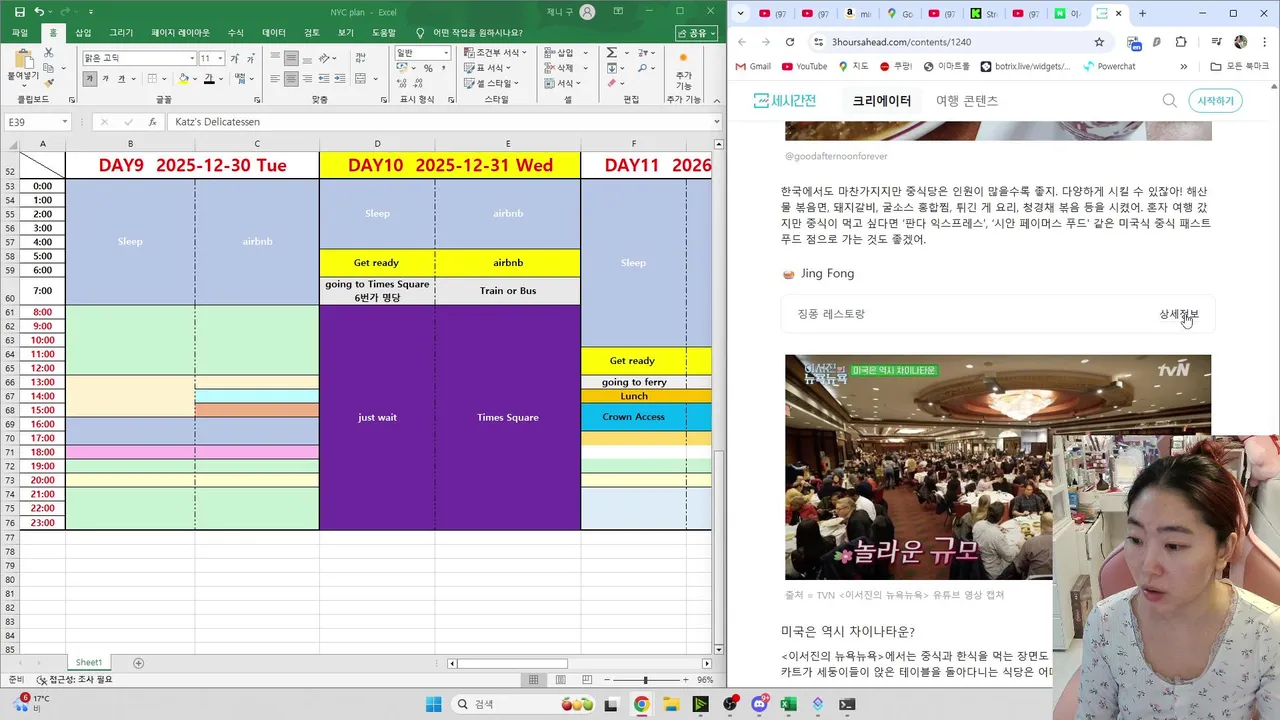The image size is (1280, 720).
Task: Toggle underline formatting in Excel ribbon
Action: 121,79
